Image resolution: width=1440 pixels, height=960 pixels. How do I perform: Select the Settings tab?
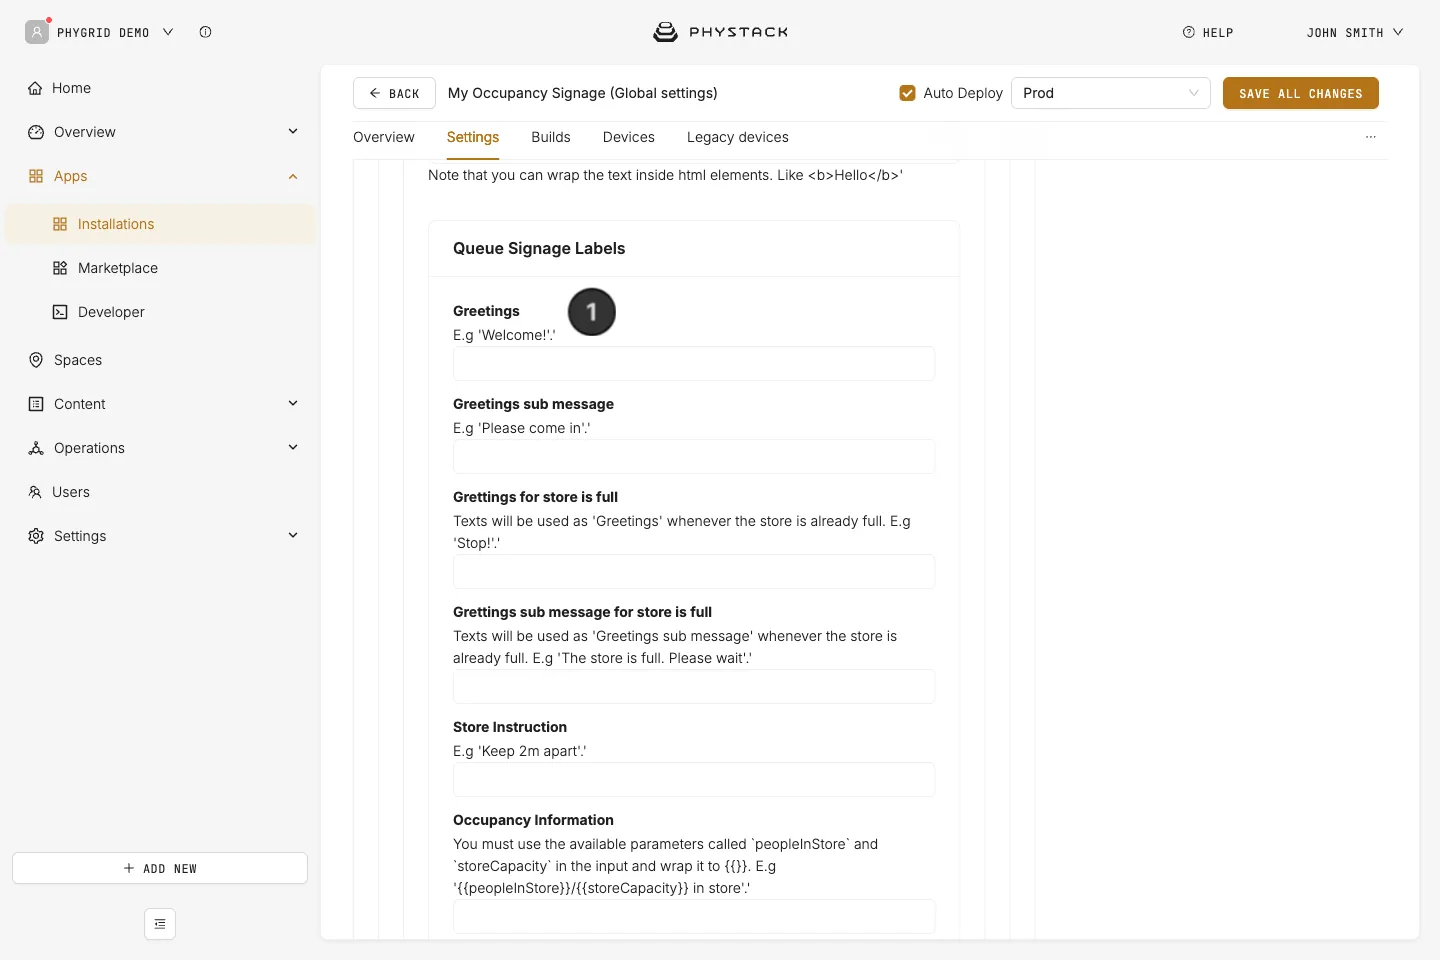473,137
